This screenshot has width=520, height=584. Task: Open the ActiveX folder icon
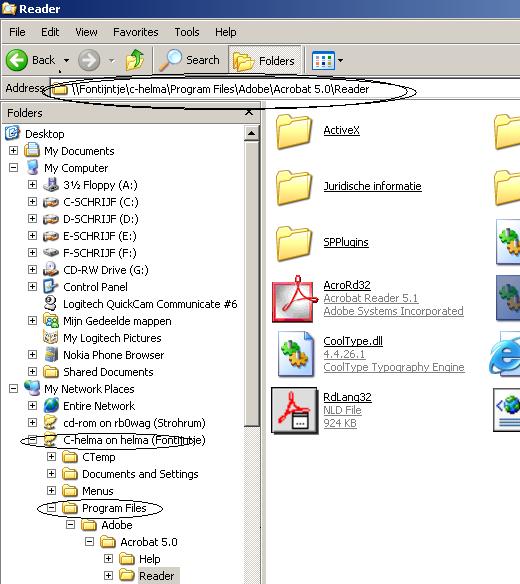click(x=294, y=132)
